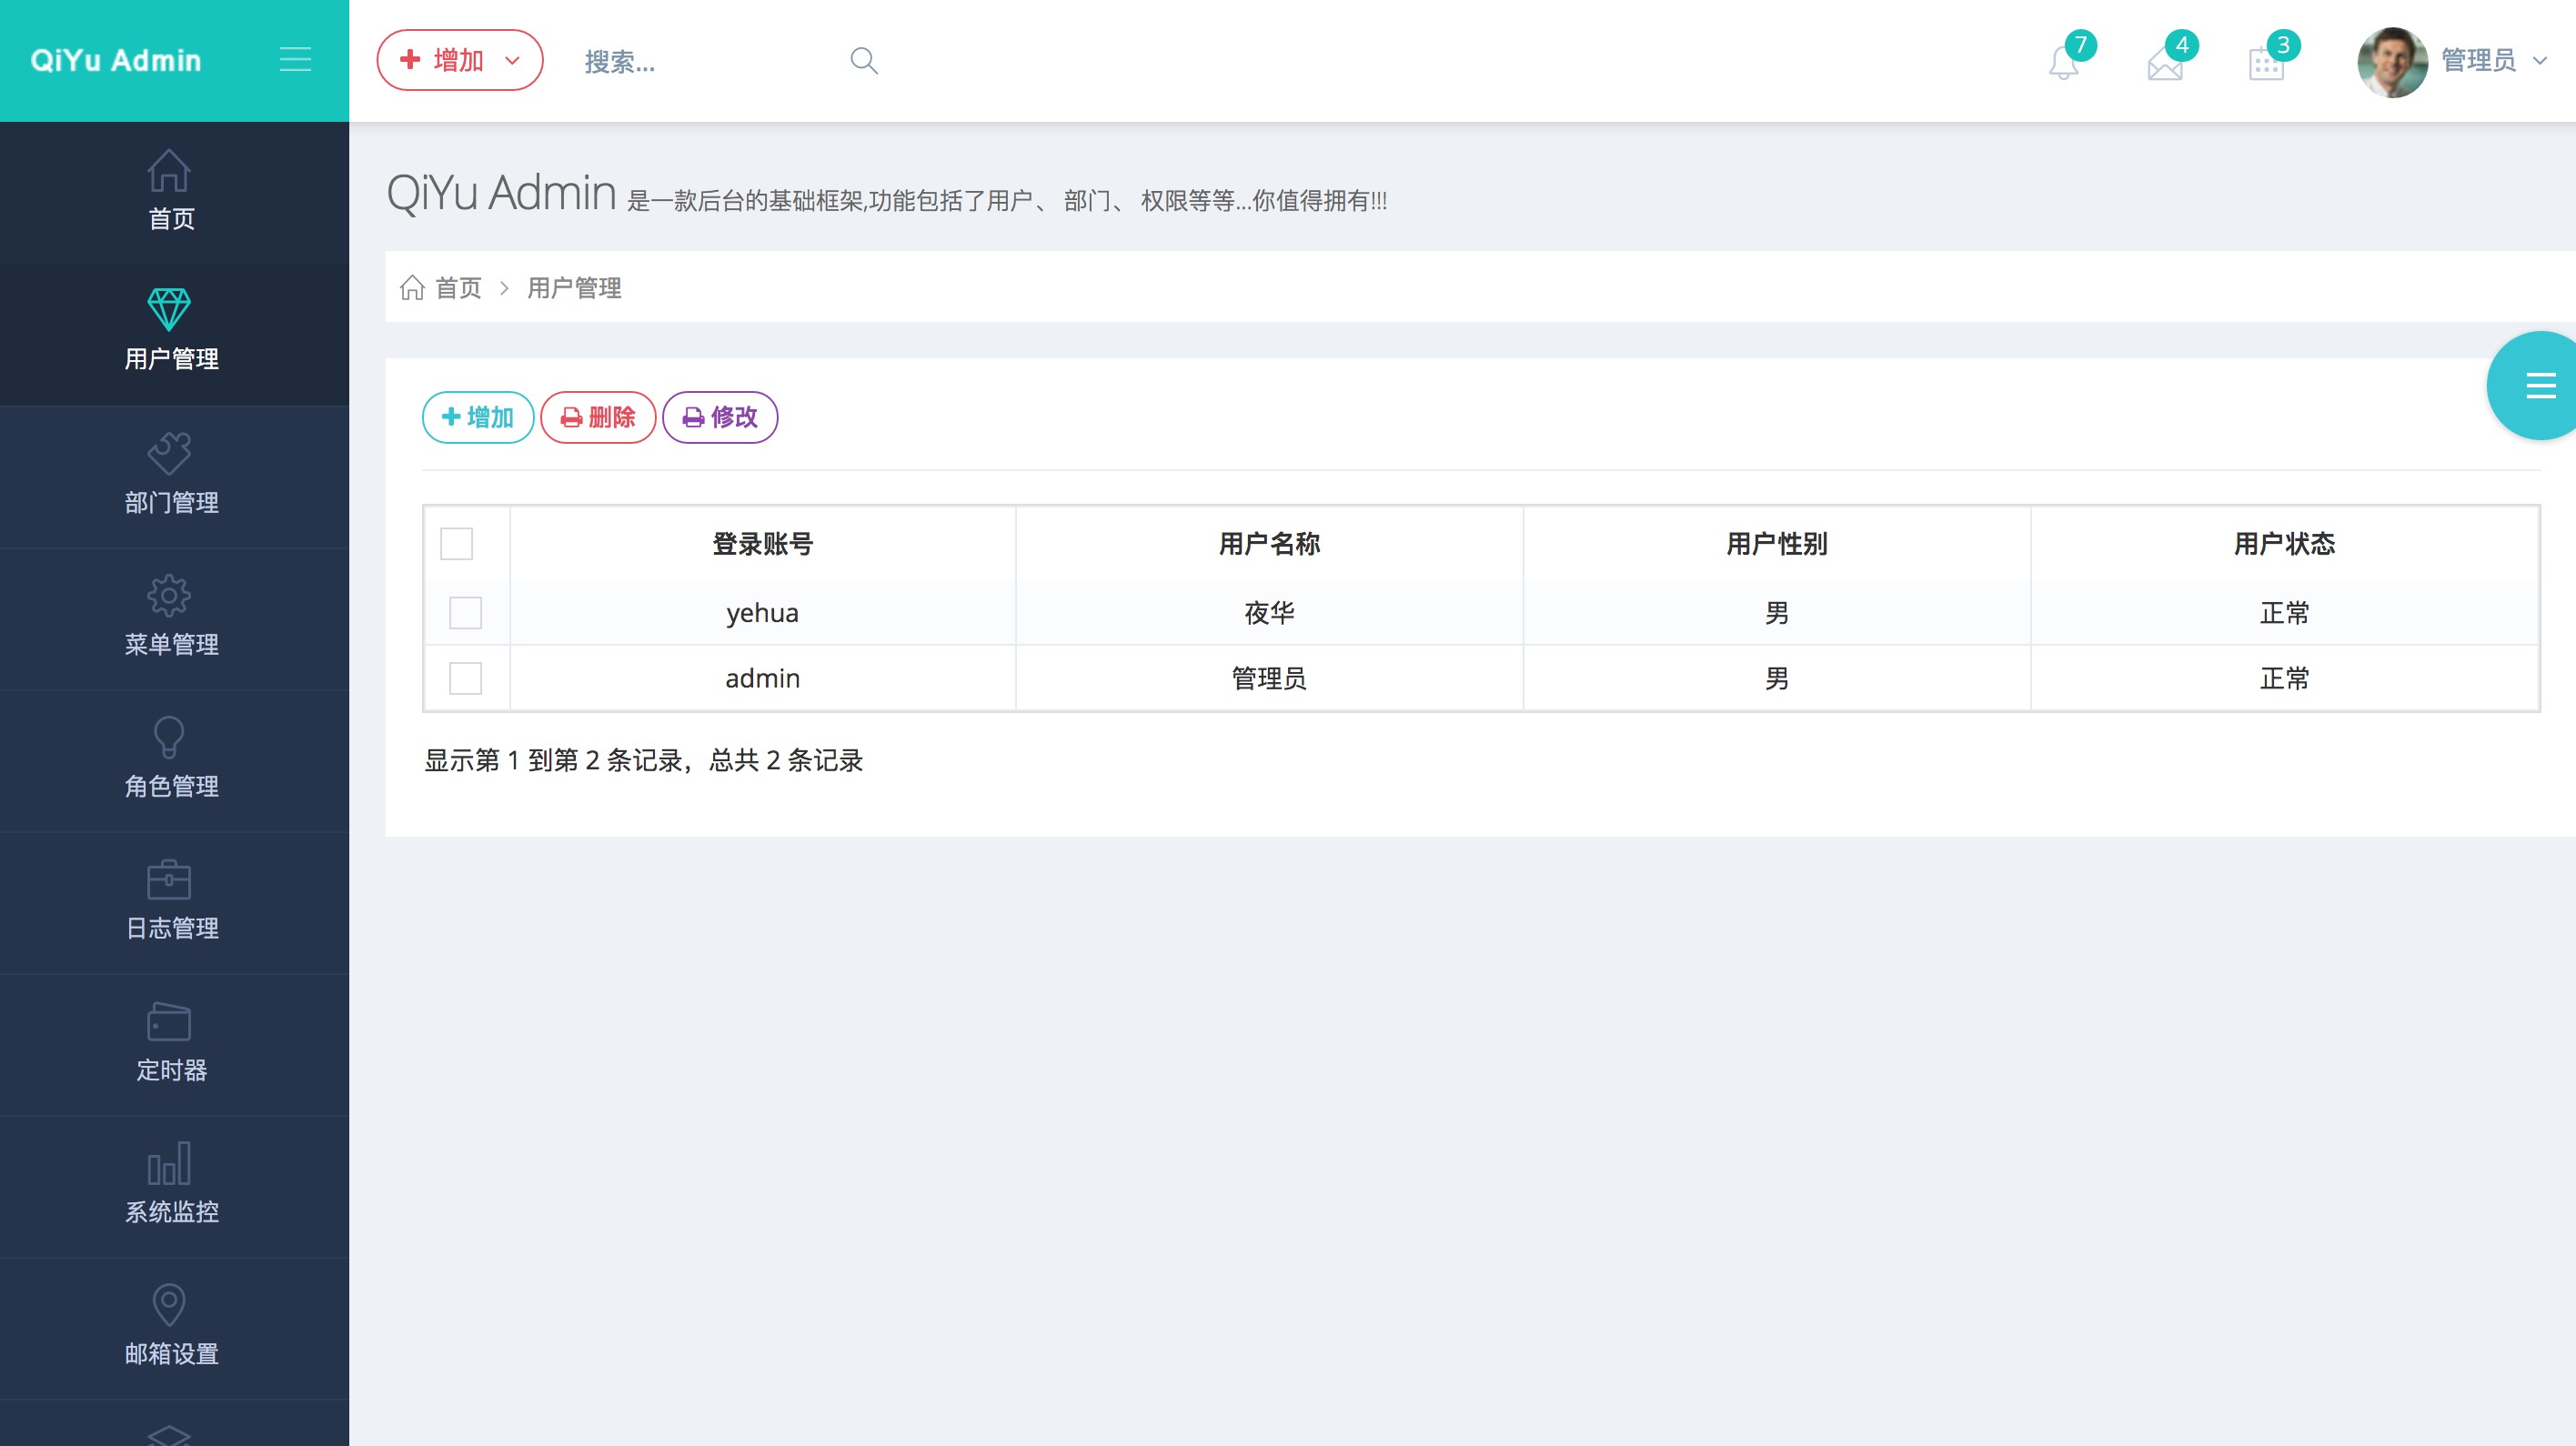Click the 用户名称 column header
2576x1446 pixels.
click(x=1270, y=544)
